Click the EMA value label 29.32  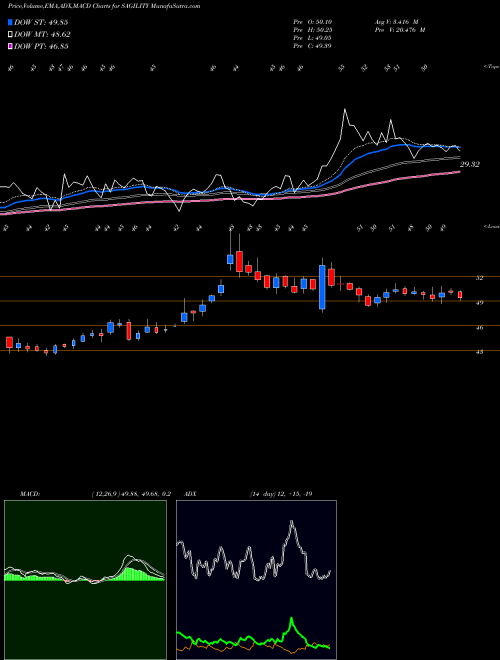click(x=470, y=165)
